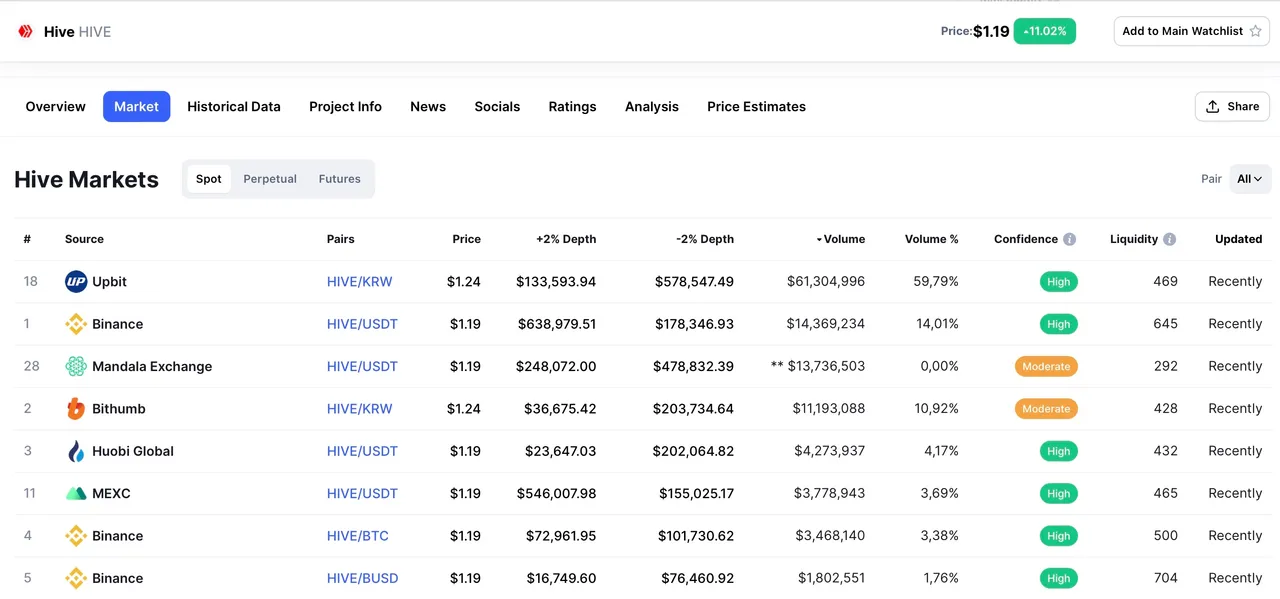Screen dimensions: 1280x599
Task: Click the info icon next to Confidence
Action: pos(1070,239)
